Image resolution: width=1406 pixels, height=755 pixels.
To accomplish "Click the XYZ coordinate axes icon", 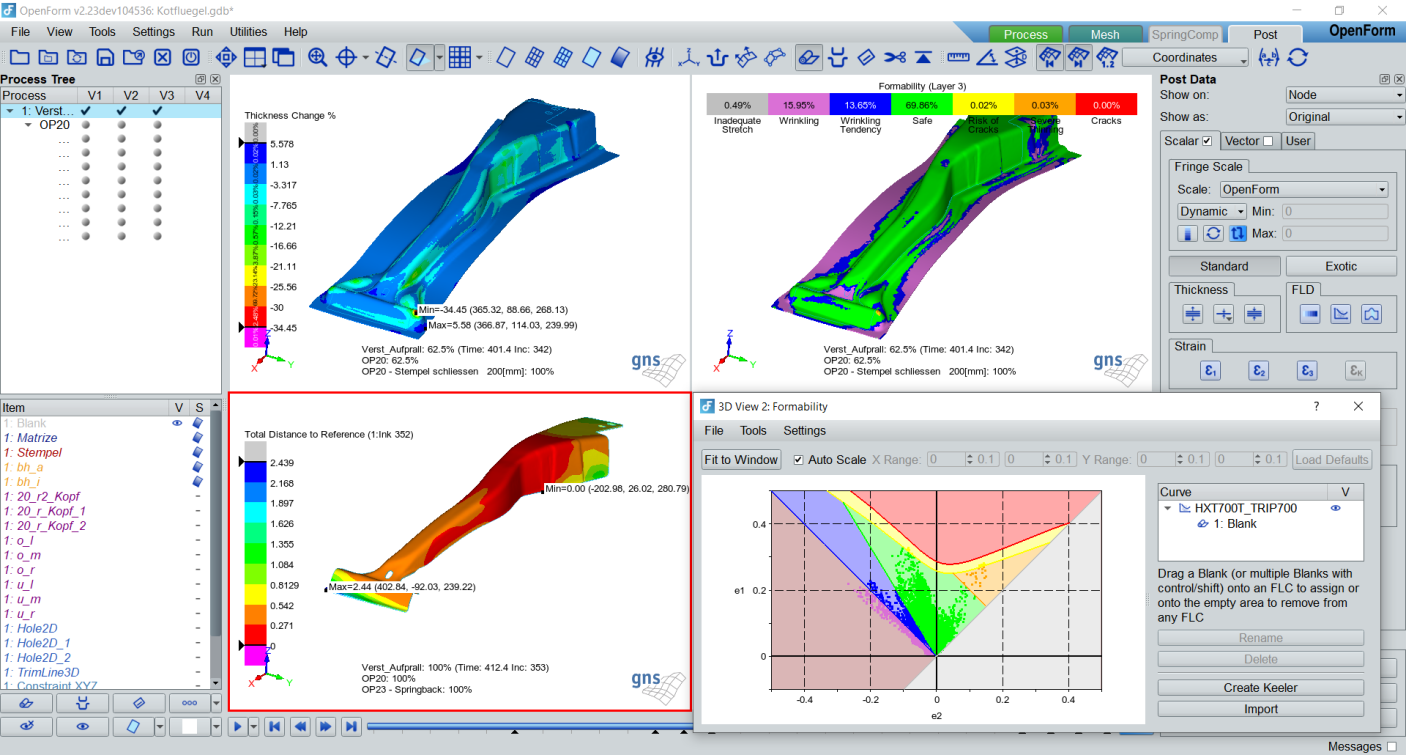I will (687, 58).
